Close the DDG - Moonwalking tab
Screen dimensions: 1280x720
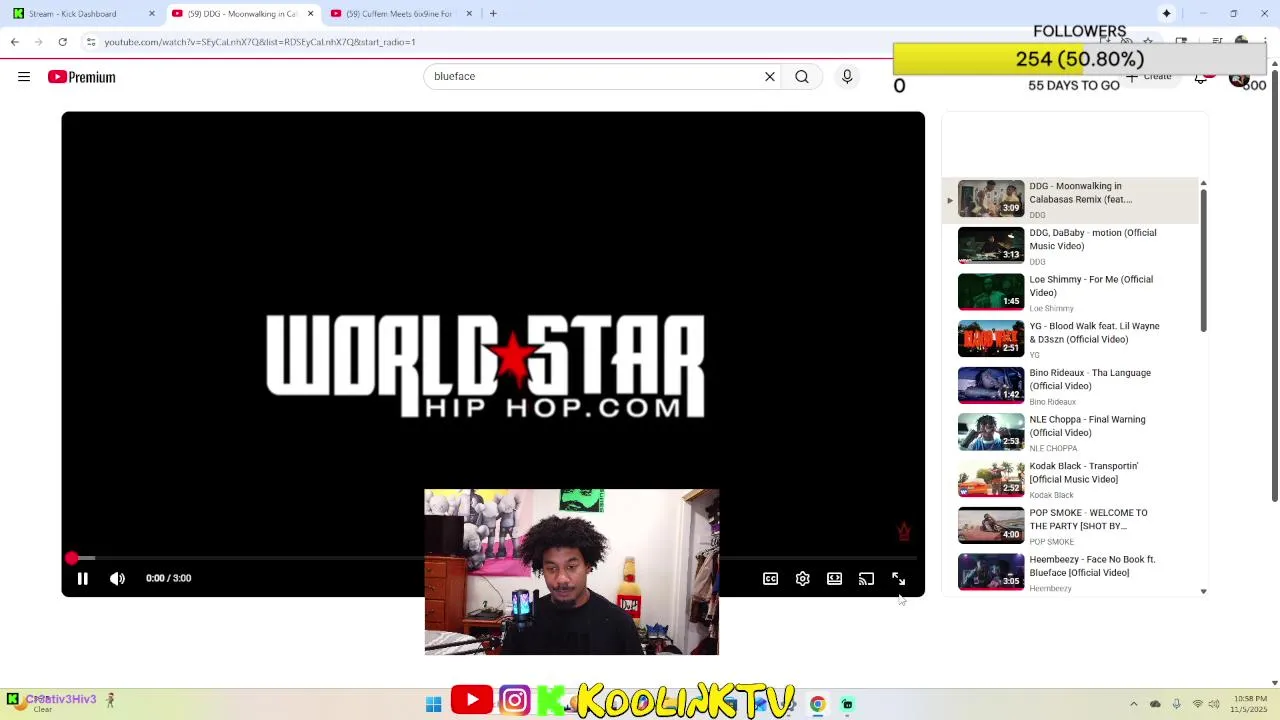(x=310, y=14)
